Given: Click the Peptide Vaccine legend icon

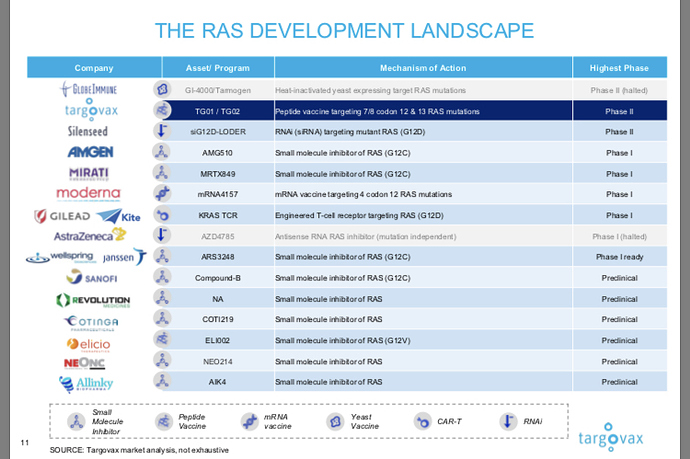Looking at the screenshot, I should tap(164, 422).
